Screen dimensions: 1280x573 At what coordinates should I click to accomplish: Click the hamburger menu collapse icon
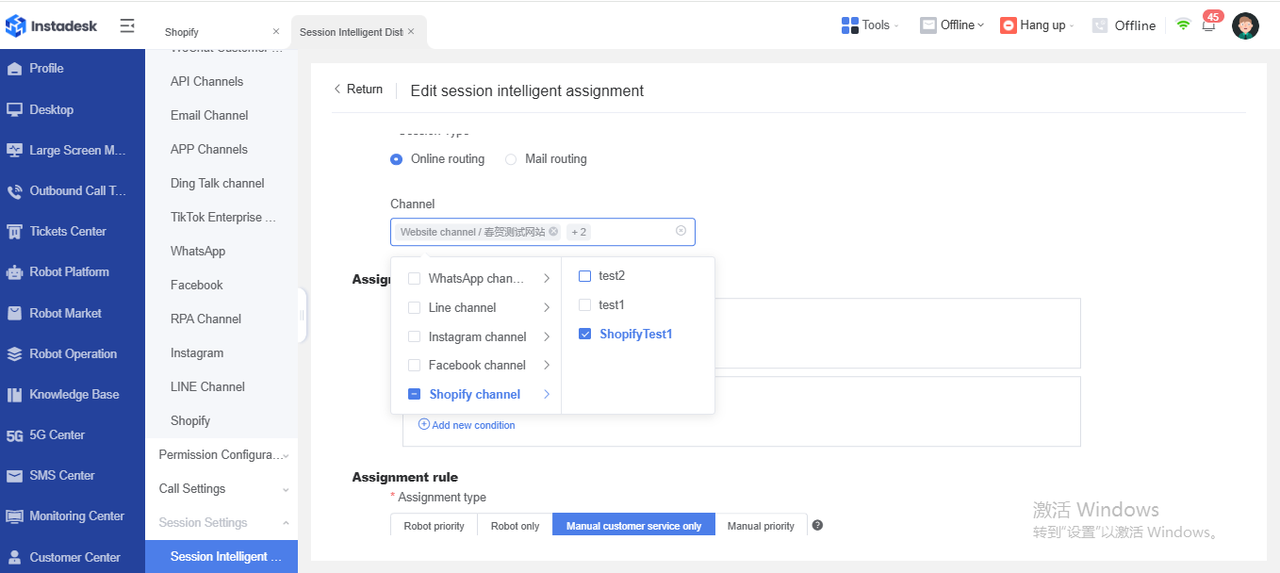127,26
